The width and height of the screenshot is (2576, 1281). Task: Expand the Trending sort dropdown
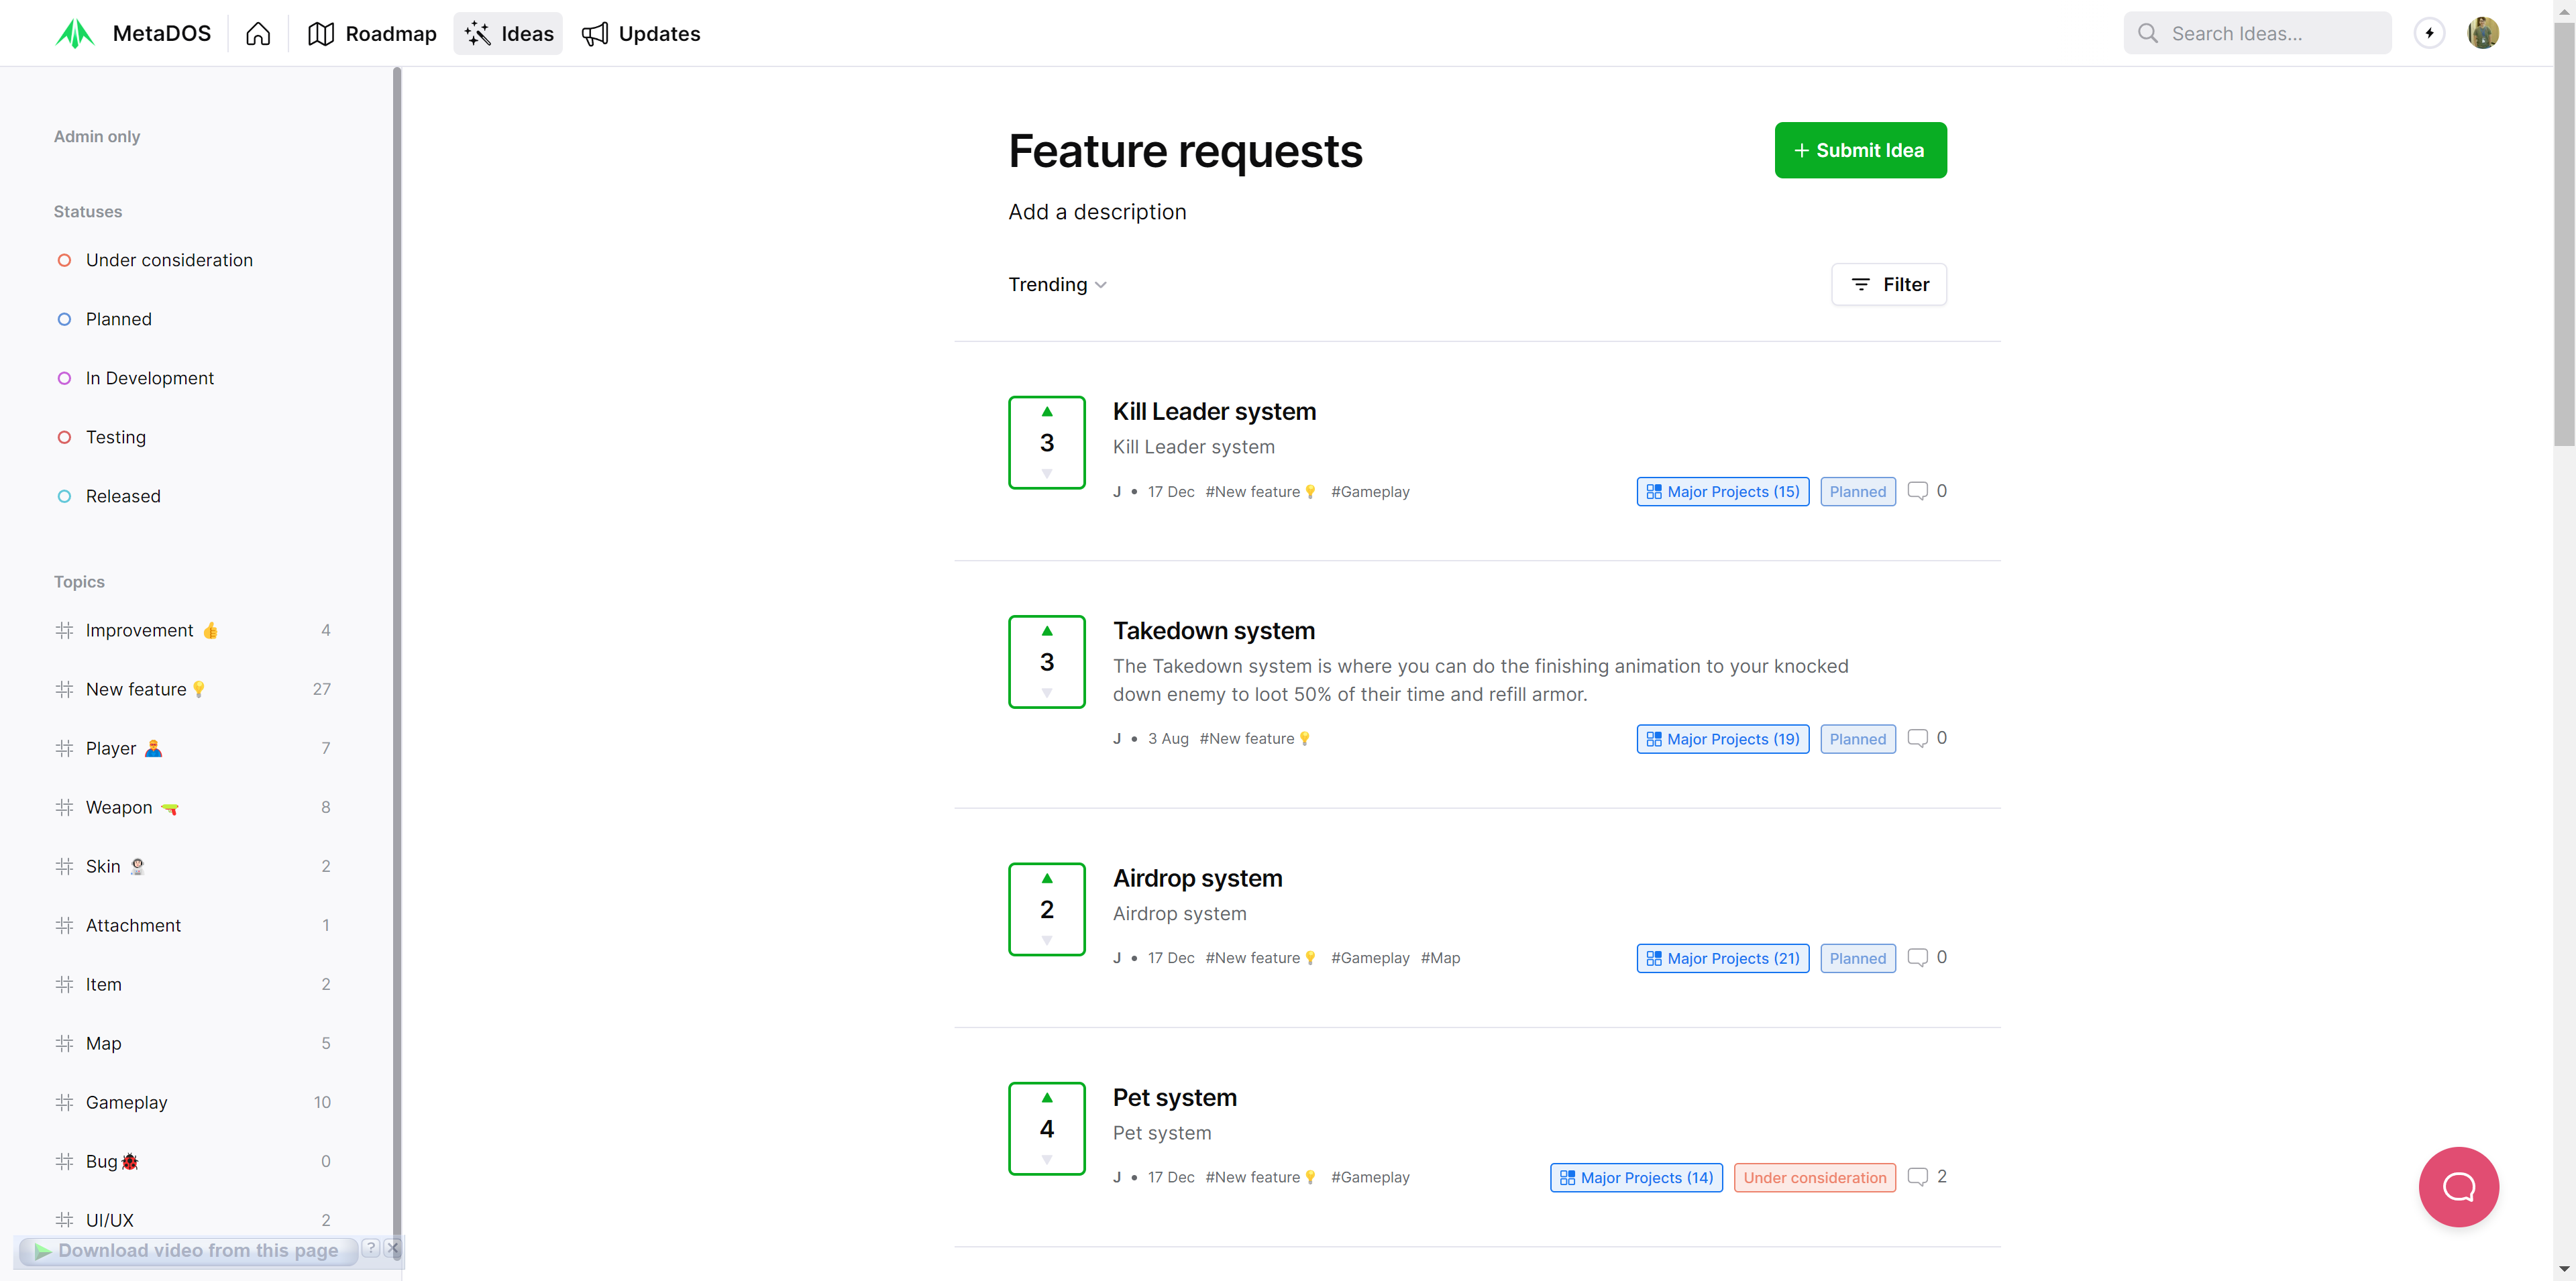pos(1057,285)
